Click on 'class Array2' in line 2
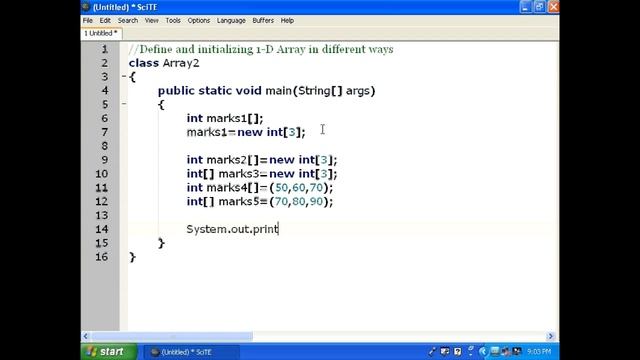The height and width of the screenshot is (360, 640). (x=164, y=63)
